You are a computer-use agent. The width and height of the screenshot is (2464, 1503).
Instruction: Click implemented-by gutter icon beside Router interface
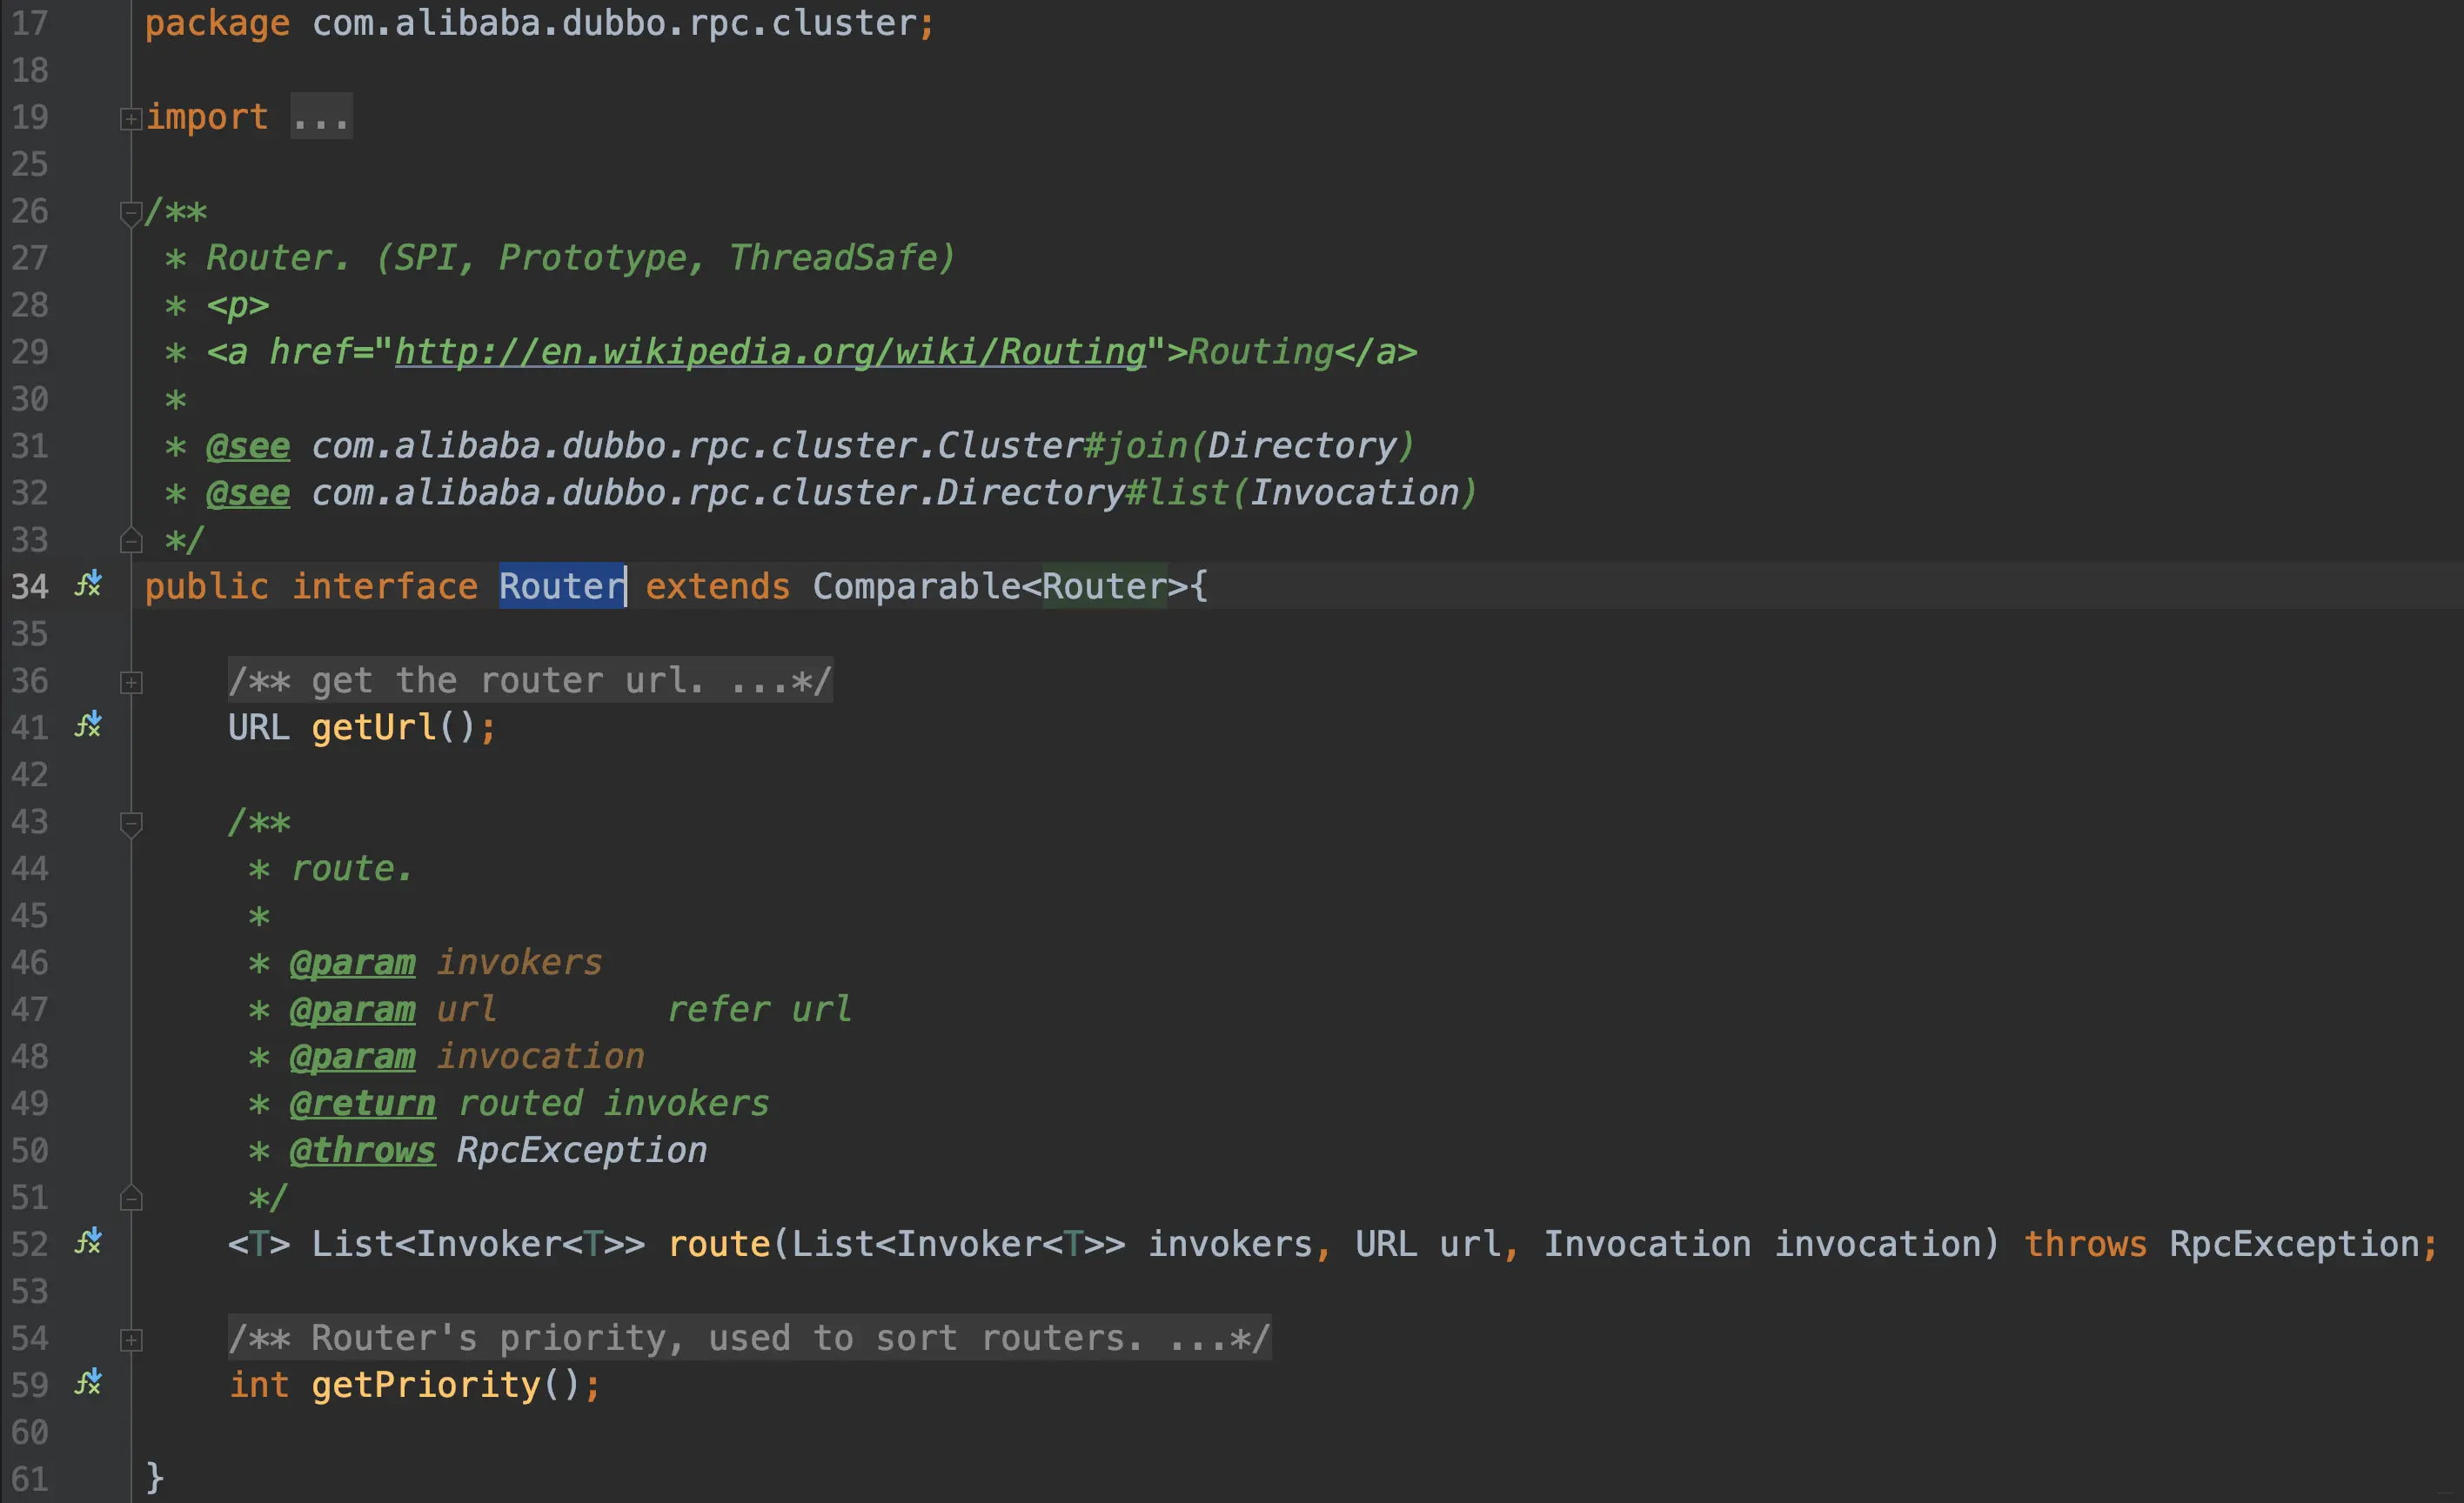point(88,584)
